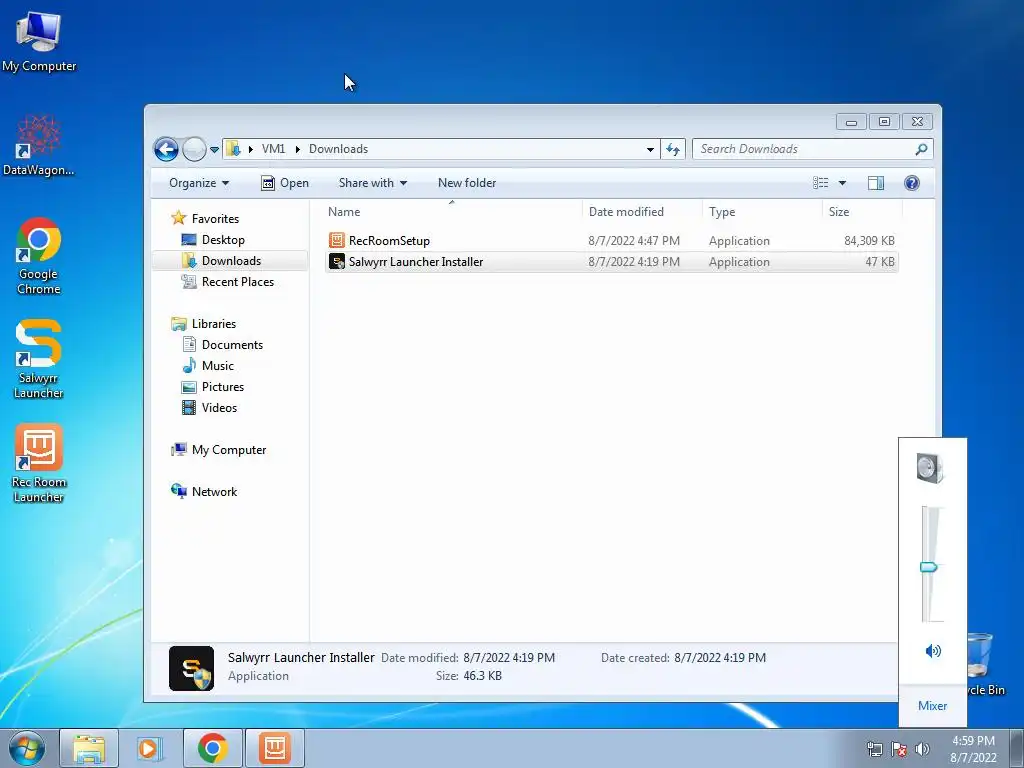Click RecRoomSetup file icon
This screenshot has height=768, width=1024.
(x=336, y=241)
